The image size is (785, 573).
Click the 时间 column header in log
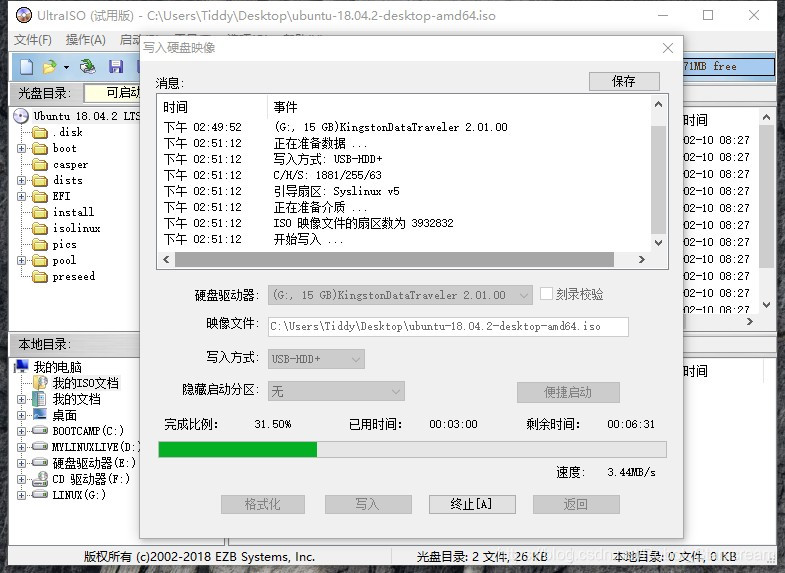pyautogui.click(x=176, y=107)
